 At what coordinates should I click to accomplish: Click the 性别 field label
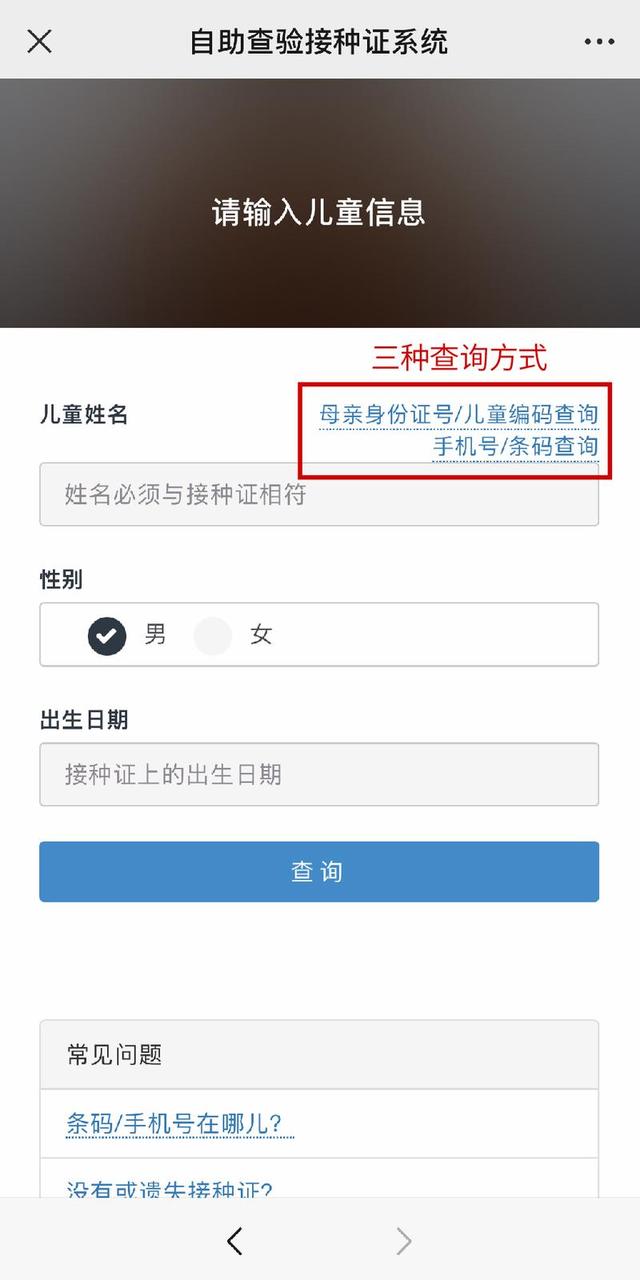tap(61, 579)
